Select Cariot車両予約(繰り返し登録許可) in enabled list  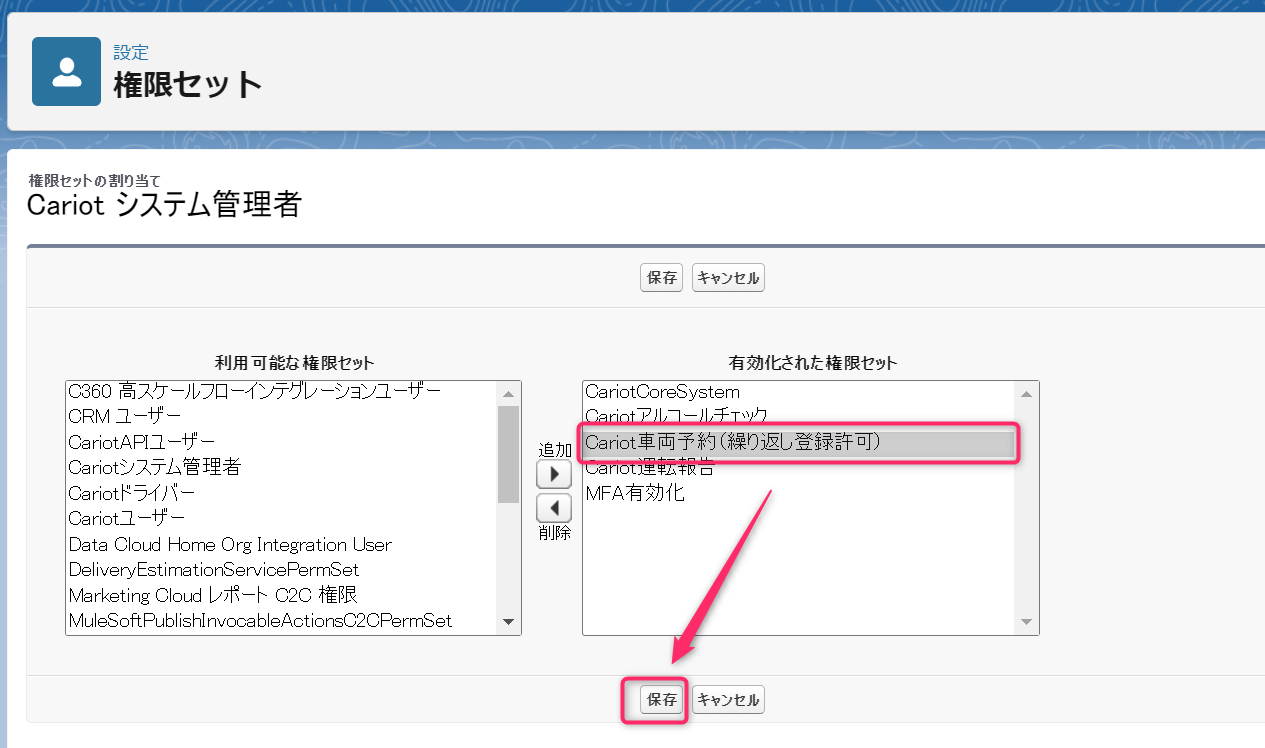799,442
